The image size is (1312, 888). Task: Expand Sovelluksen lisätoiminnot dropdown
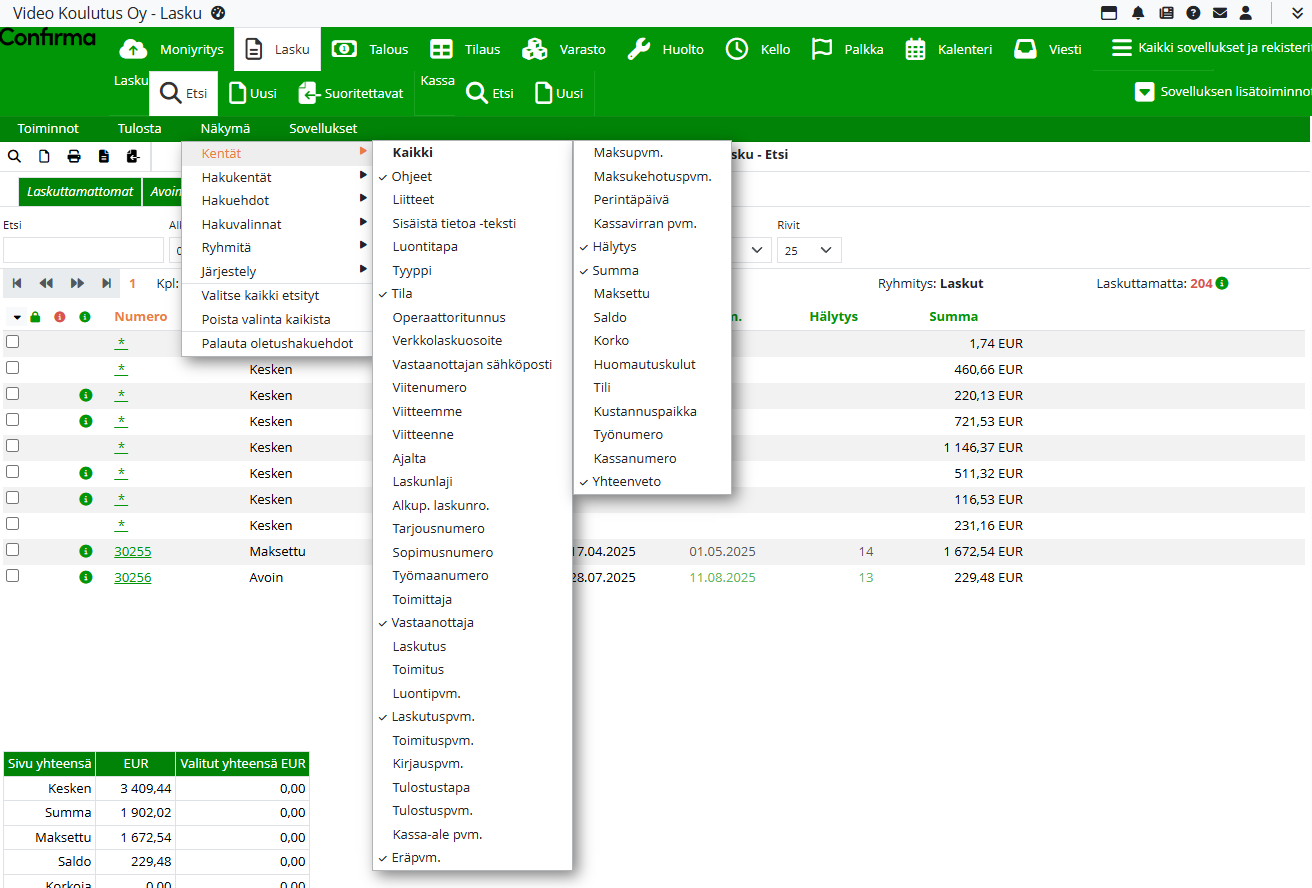tap(1222, 92)
